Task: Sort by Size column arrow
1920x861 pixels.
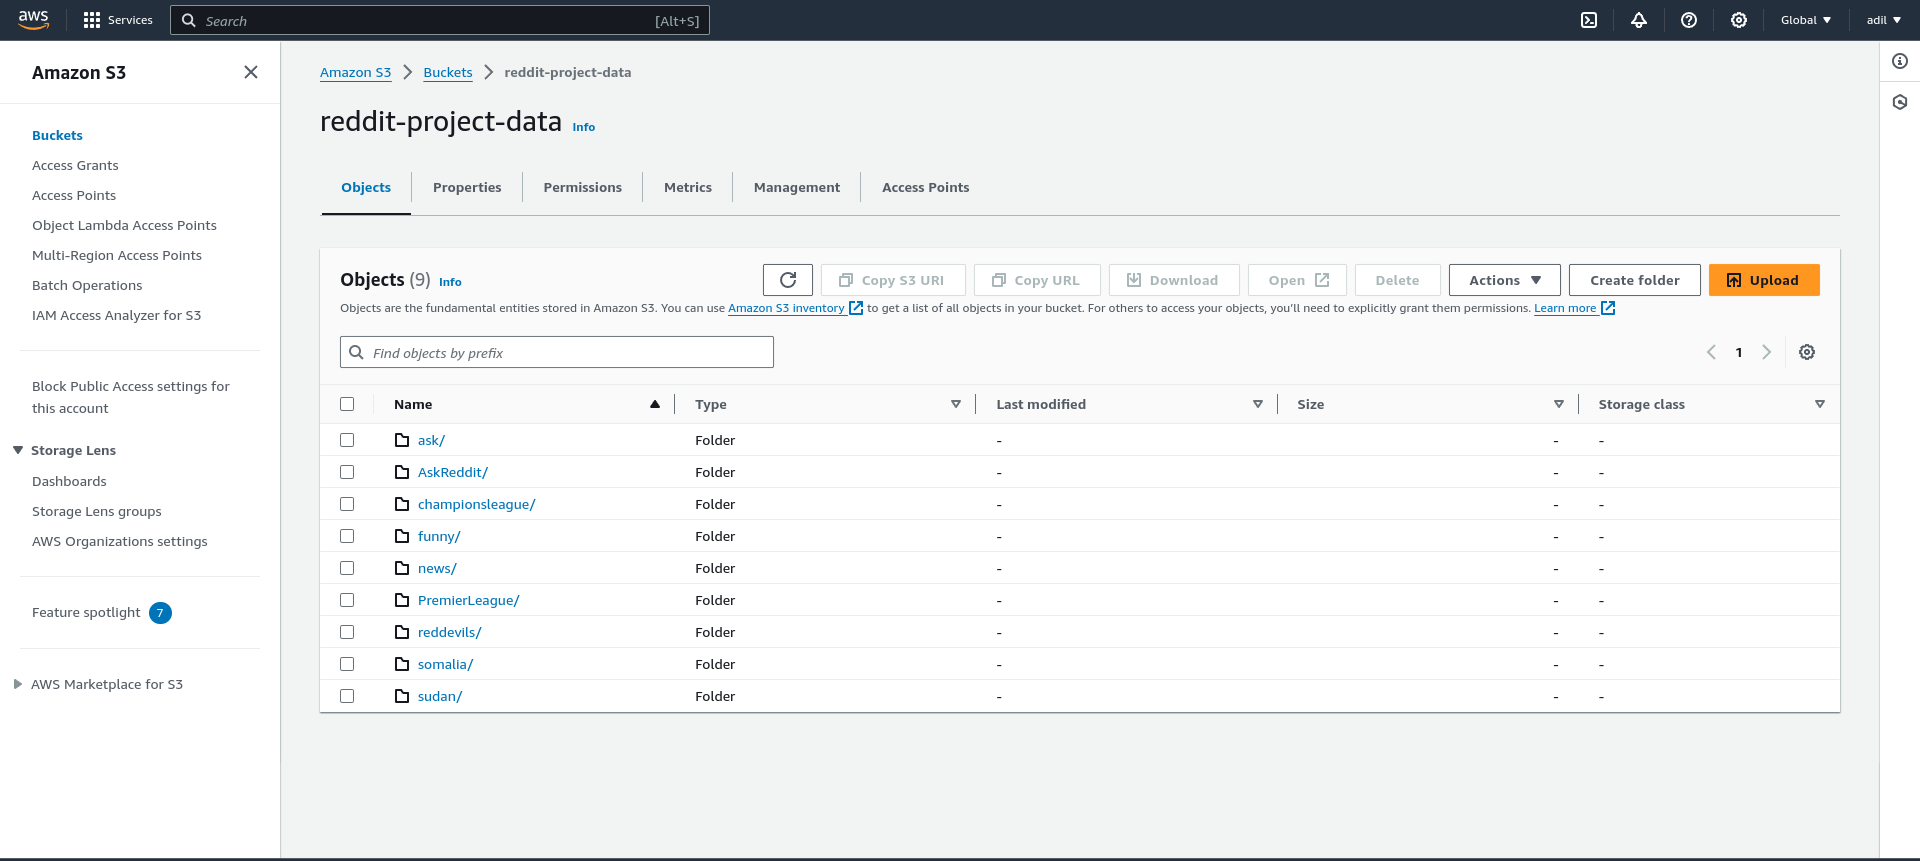Action: pos(1559,404)
